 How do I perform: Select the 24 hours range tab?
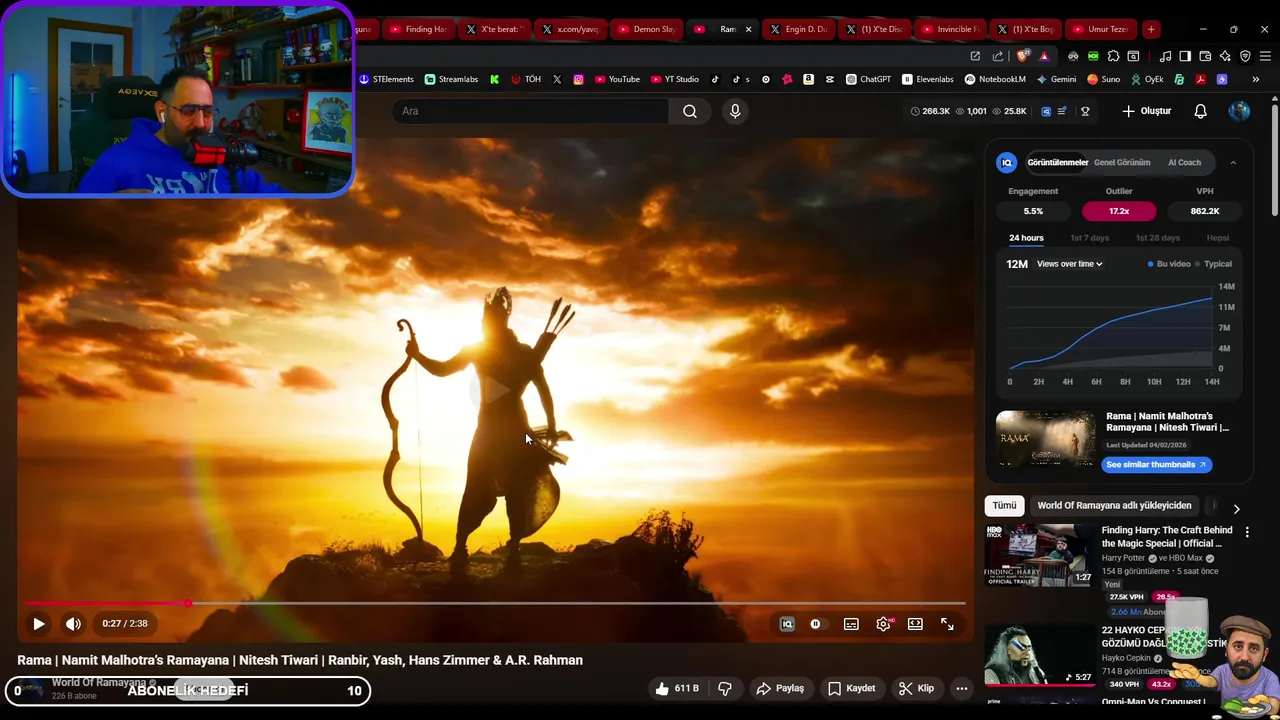pyautogui.click(x=1026, y=238)
